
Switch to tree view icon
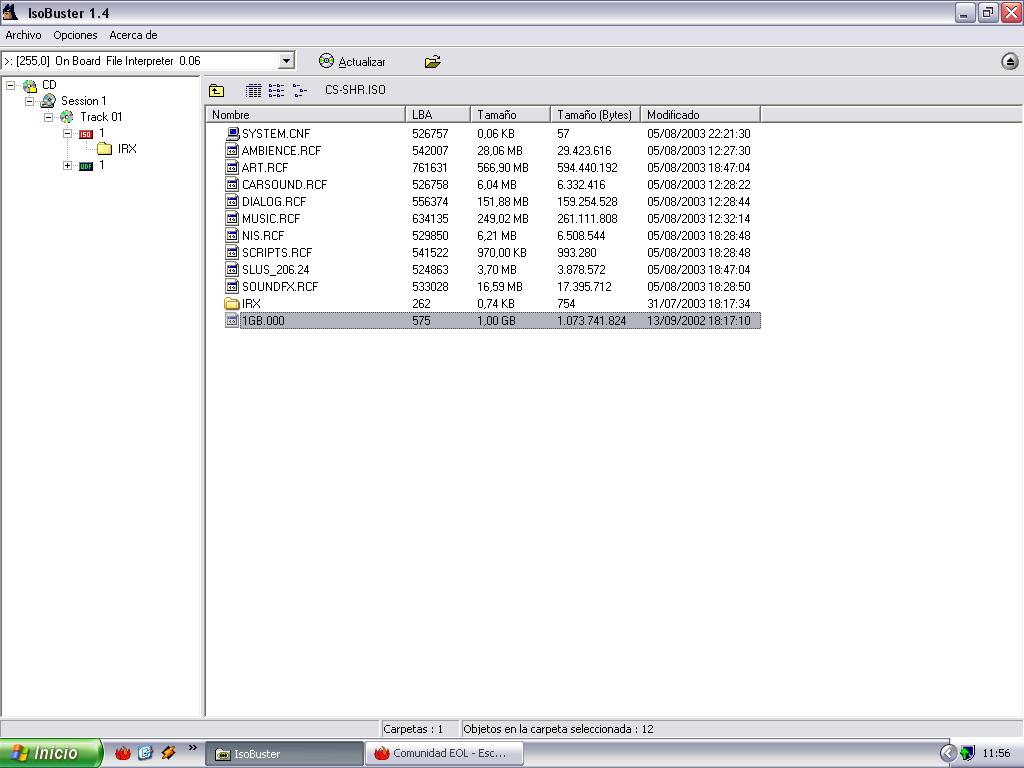pyautogui.click(x=299, y=90)
